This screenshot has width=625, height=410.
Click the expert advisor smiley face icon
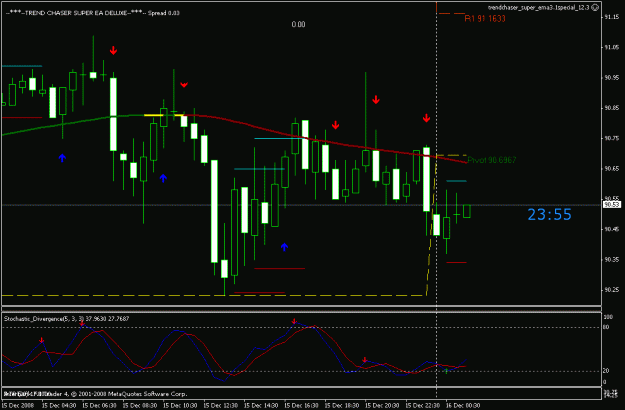pyautogui.click(x=595, y=7)
